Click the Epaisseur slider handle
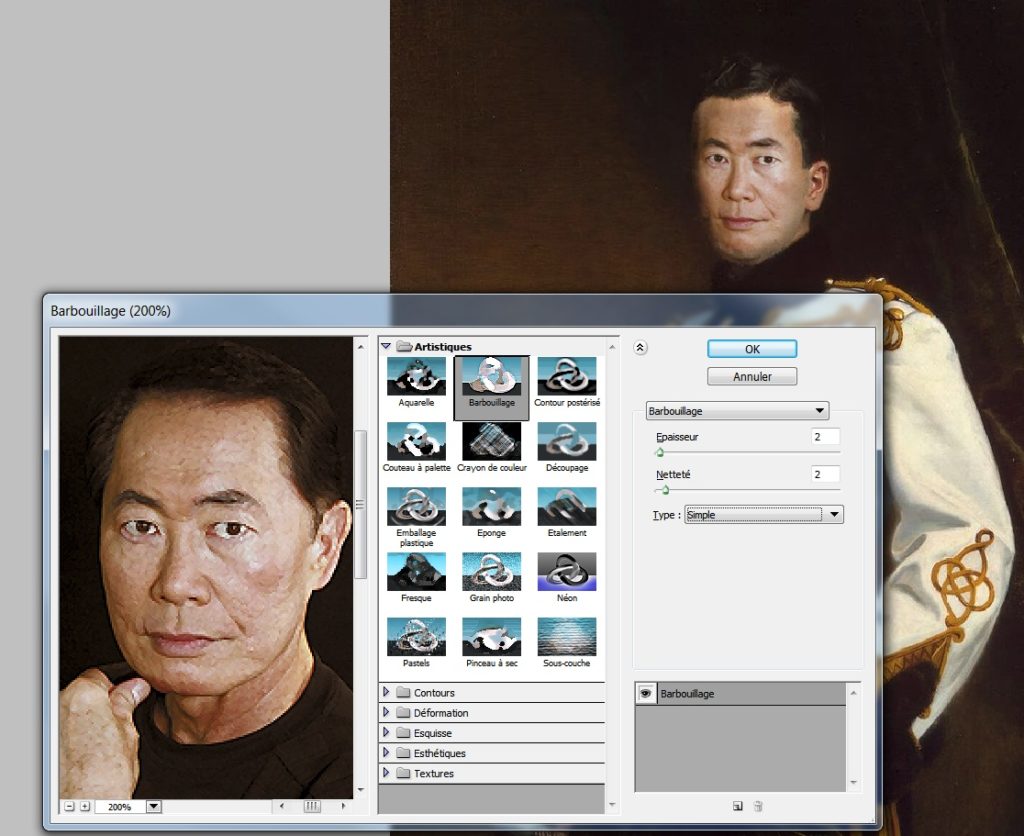 (660, 452)
